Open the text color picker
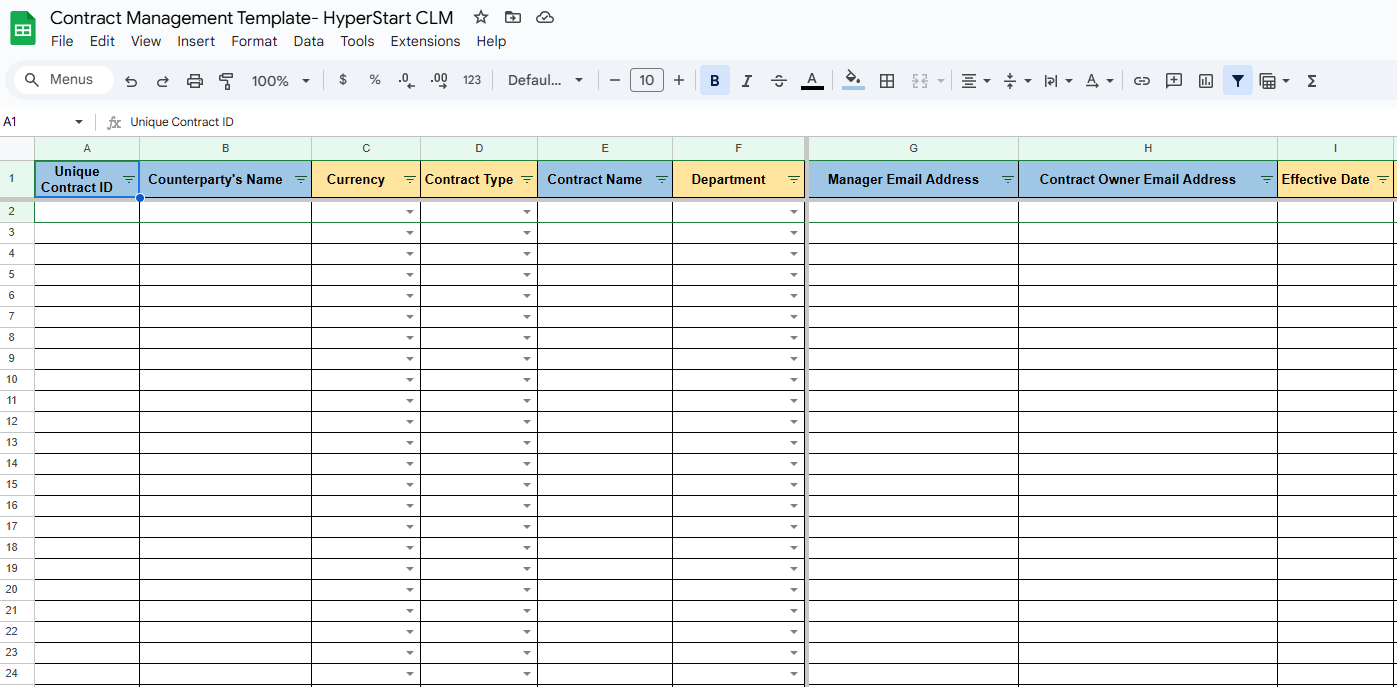Screen dimensions: 1397x687 tap(812, 81)
